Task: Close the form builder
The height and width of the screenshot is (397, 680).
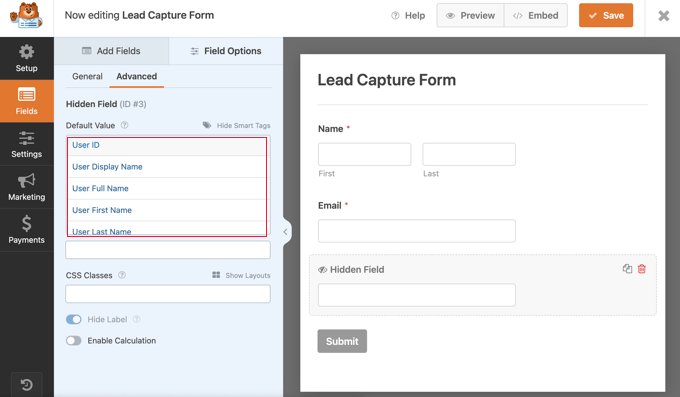Action: point(664,16)
